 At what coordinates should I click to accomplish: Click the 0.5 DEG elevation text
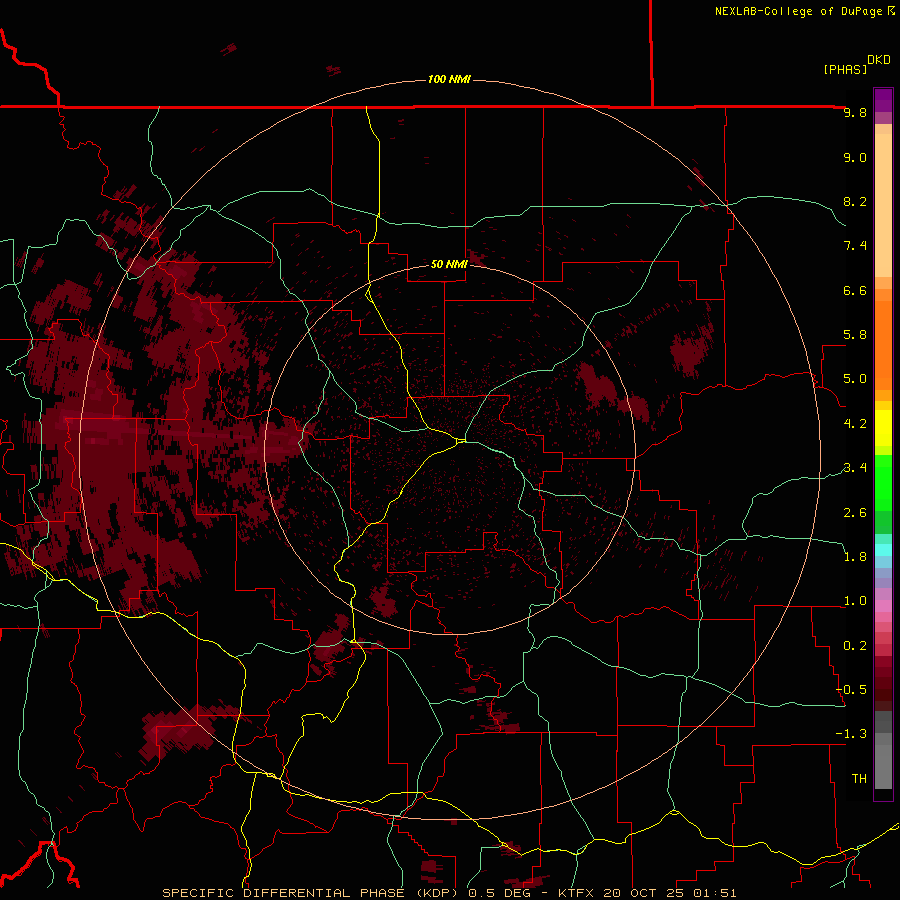point(501,893)
